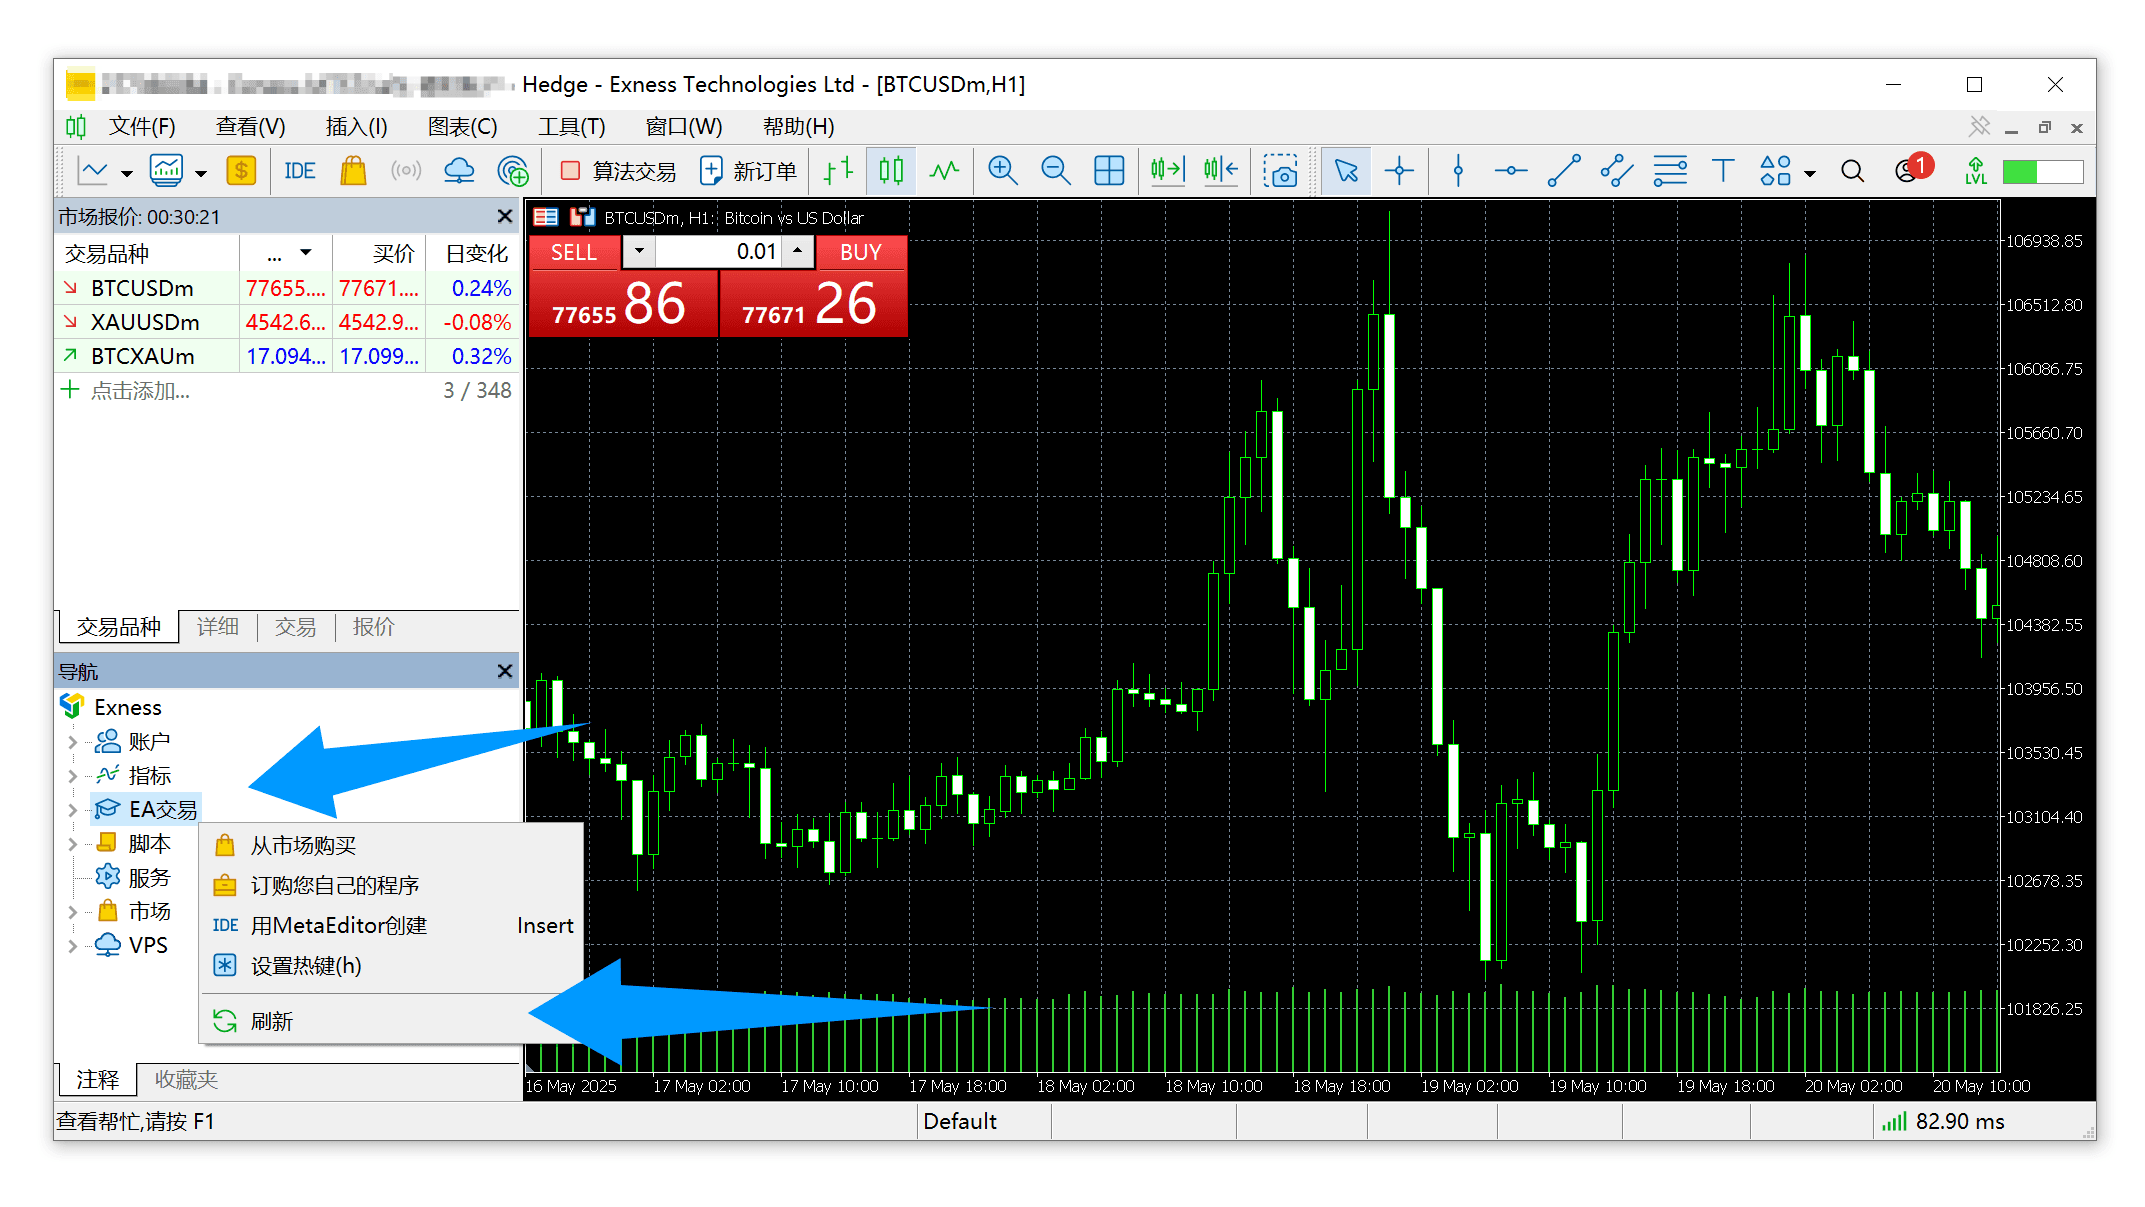This screenshot has width=2145, height=1207.
Task: Draw a vertical line object
Action: pyautogui.click(x=1458, y=171)
